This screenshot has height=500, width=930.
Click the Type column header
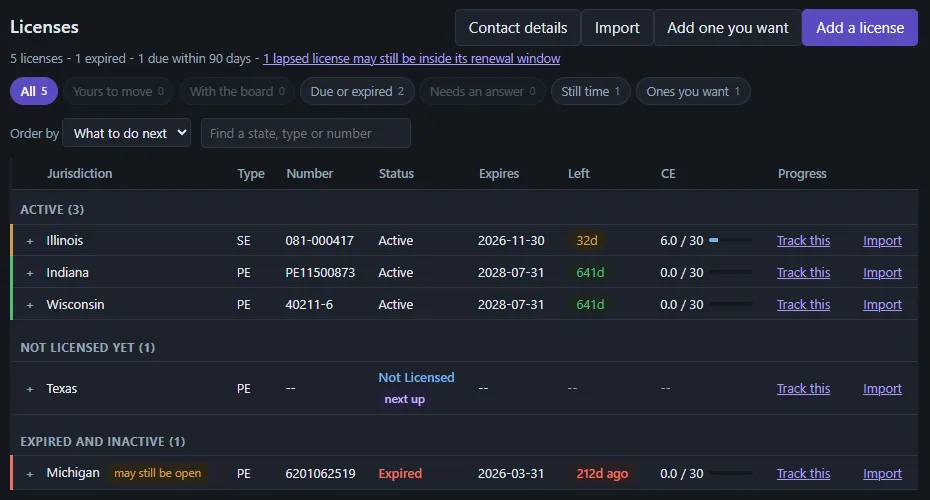[x=251, y=174]
